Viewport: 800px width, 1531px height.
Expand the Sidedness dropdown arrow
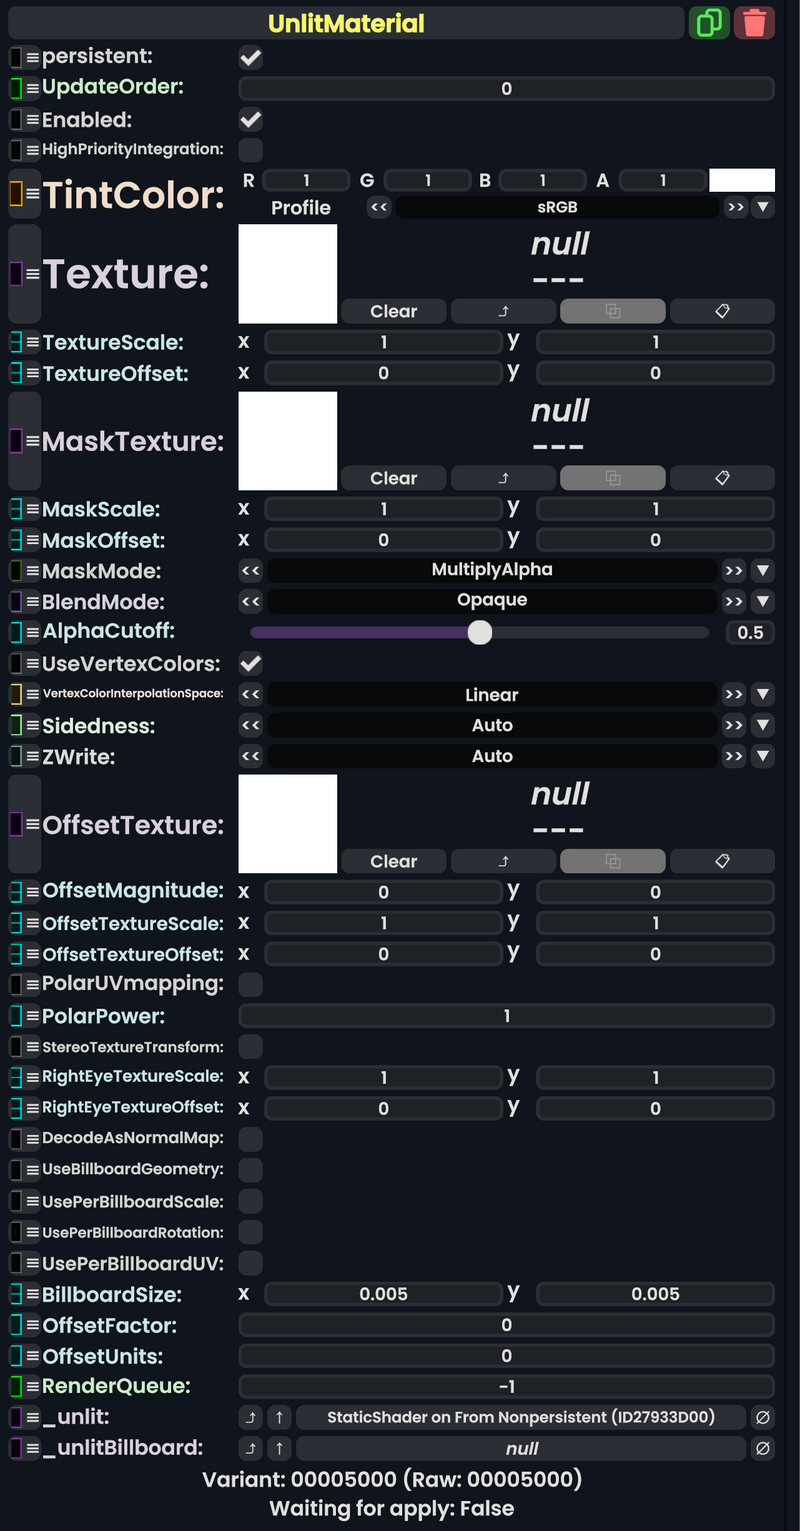763,725
